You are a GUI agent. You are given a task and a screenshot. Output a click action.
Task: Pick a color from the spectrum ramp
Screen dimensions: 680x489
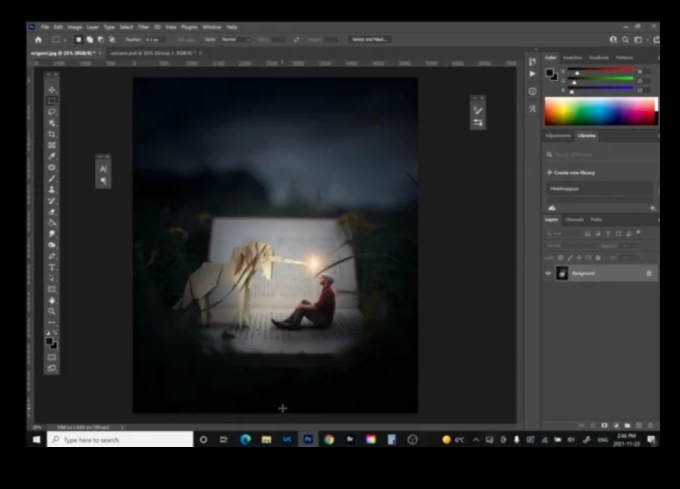[x=598, y=111]
